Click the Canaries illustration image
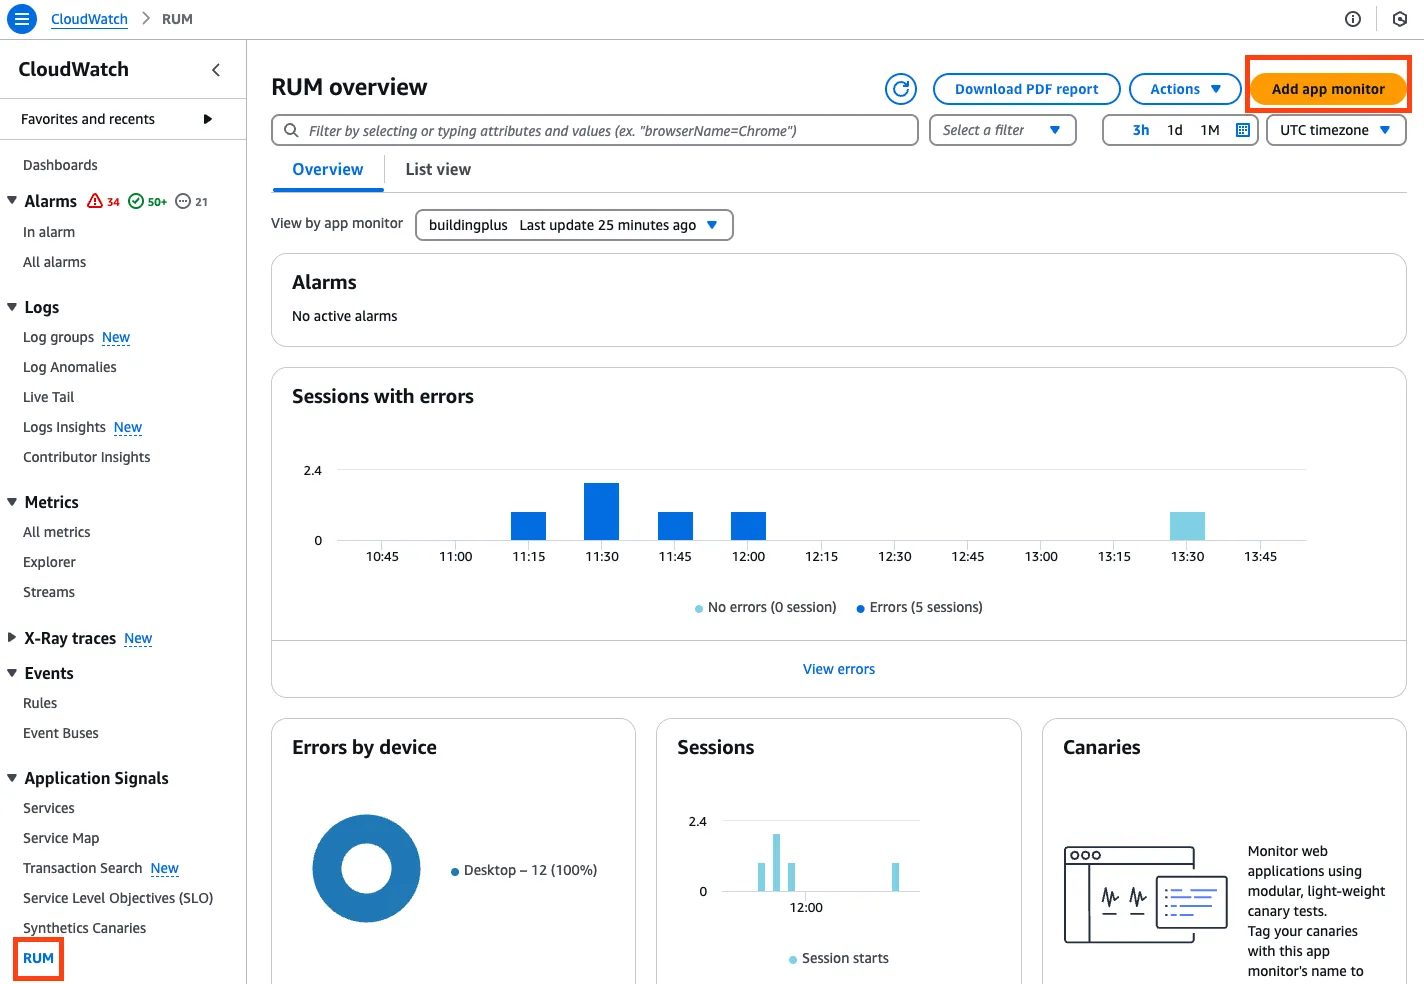 click(1145, 894)
